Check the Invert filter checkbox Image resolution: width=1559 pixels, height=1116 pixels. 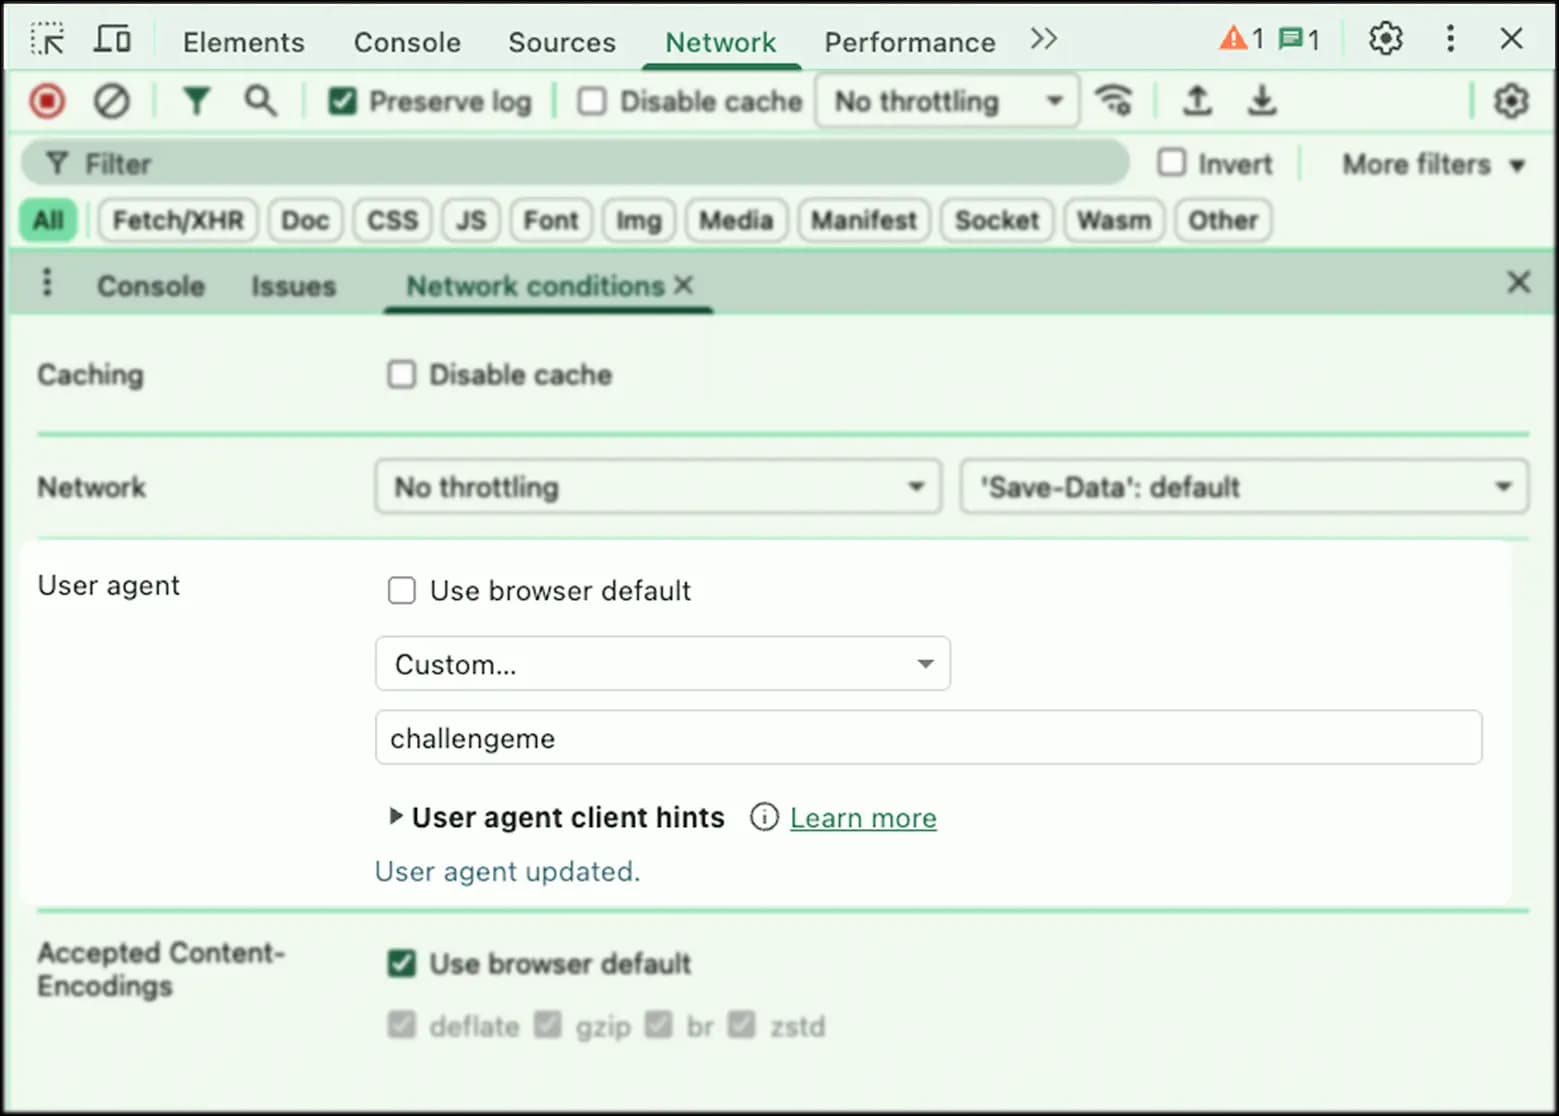click(x=1171, y=163)
